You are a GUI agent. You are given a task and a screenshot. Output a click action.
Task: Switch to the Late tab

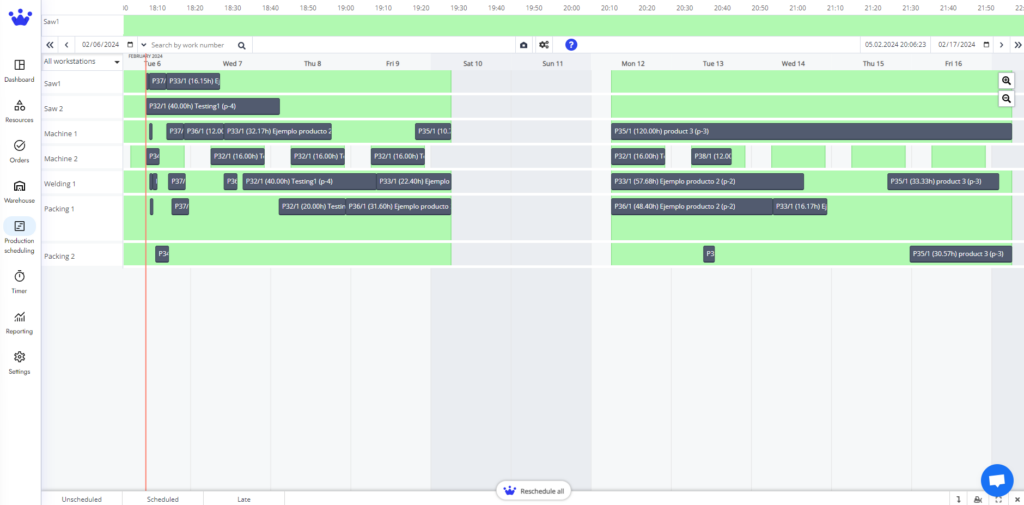244,499
